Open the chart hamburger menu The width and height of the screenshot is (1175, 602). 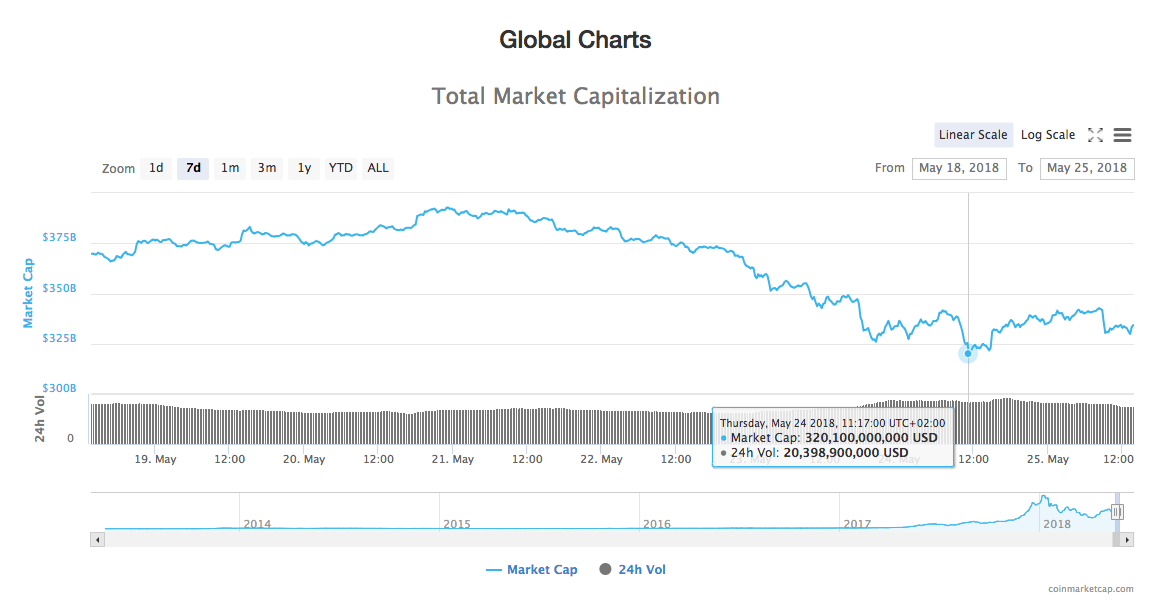click(x=1122, y=135)
